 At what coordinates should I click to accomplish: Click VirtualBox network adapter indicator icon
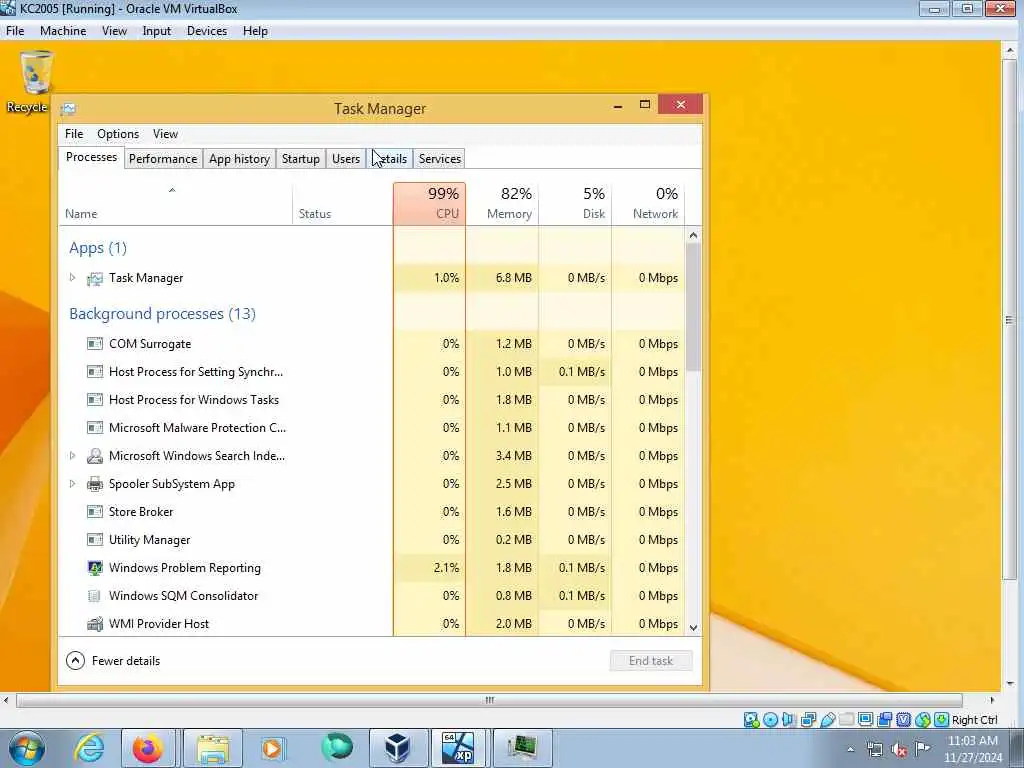(808, 720)
